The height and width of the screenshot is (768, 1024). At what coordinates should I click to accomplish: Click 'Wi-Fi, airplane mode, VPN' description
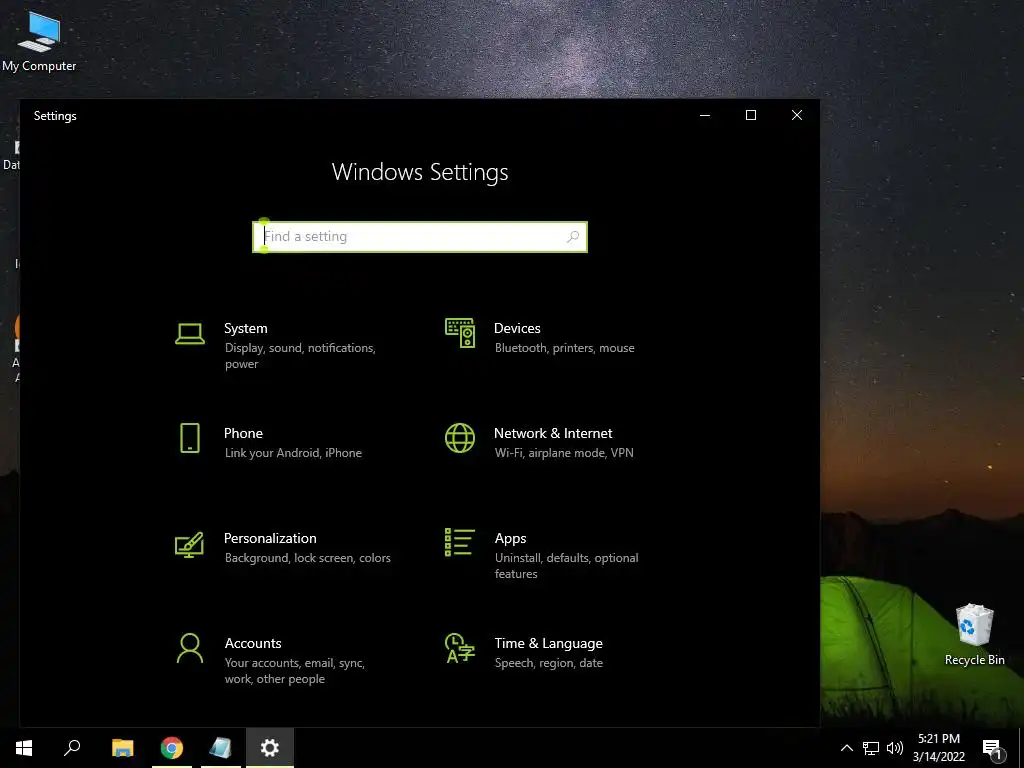click(x=564, y=453)
